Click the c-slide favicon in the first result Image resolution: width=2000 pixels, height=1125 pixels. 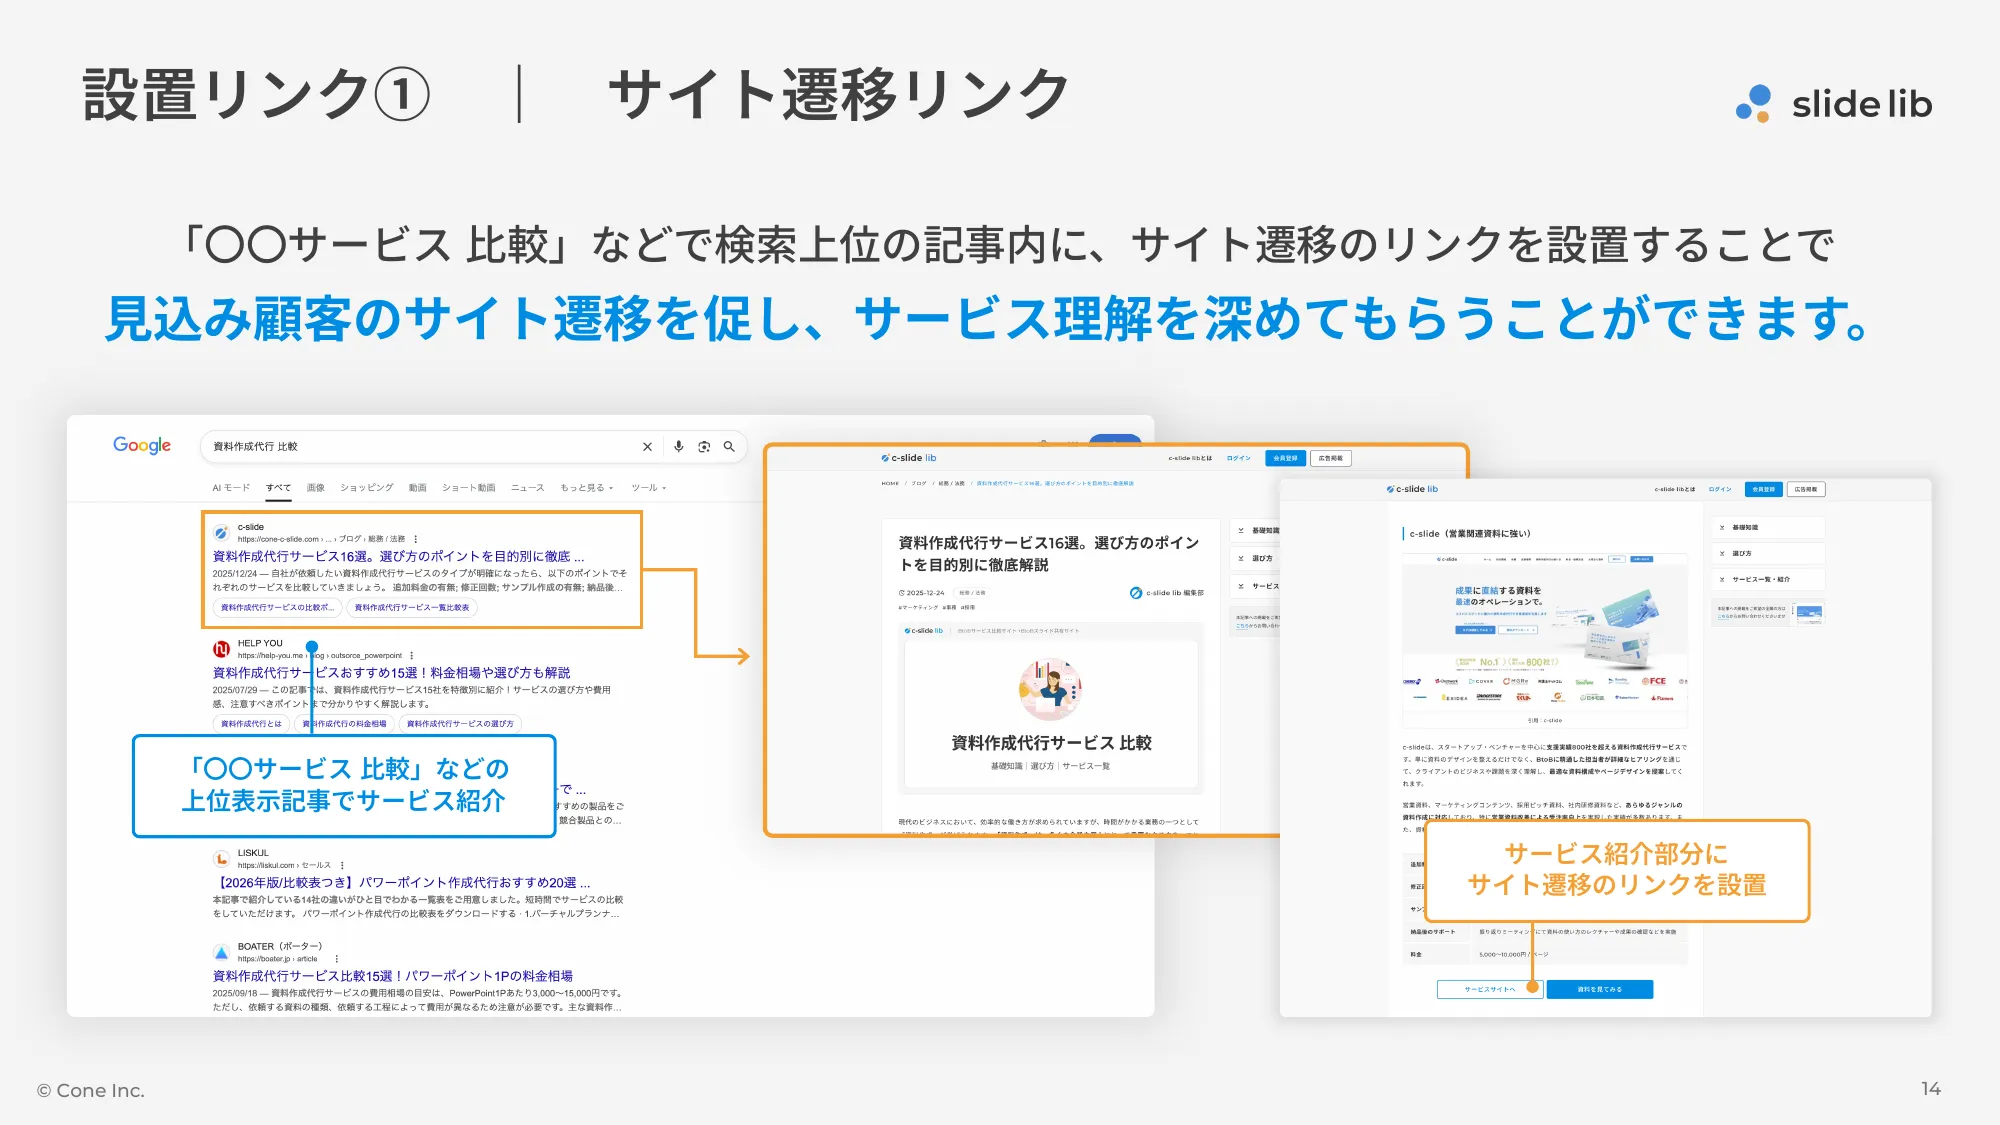click(x=221, y=533)
